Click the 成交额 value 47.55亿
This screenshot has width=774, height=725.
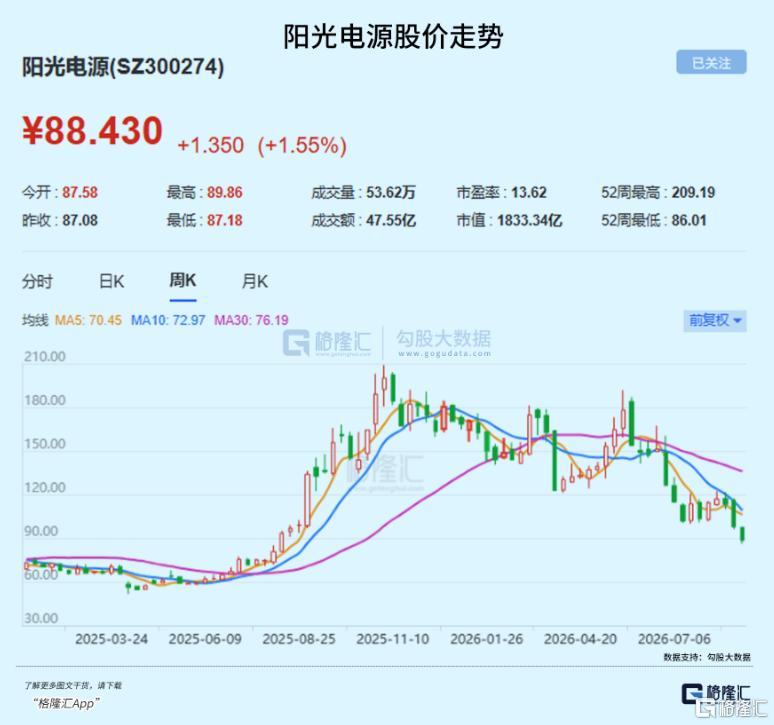pyautogui.click(x=390, y=220)
